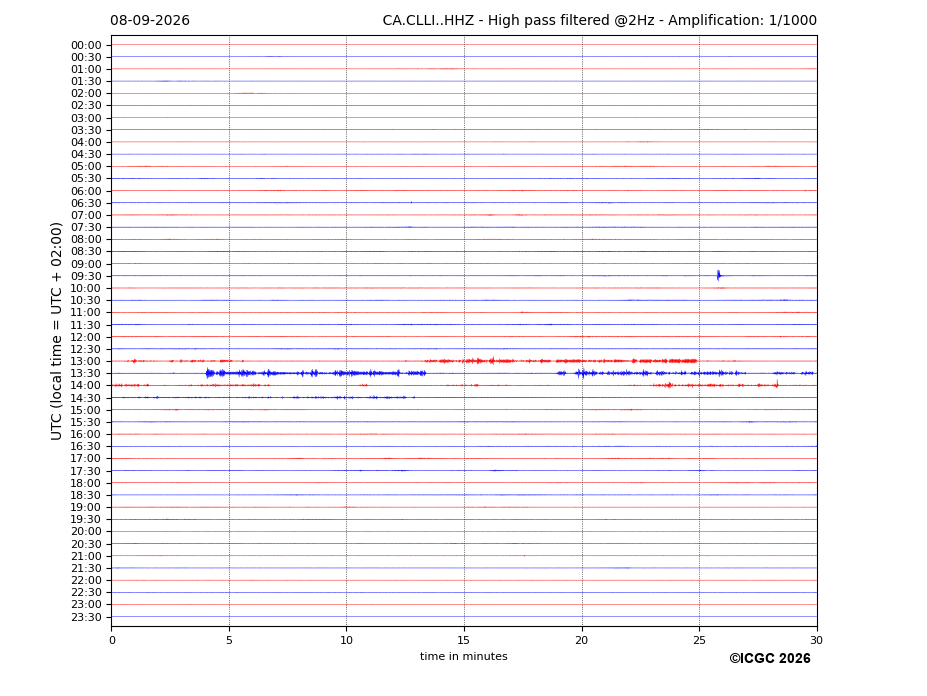Click the UTC local time axis label
Viewport: 927px width, 696px height.
tap(56, 331)
